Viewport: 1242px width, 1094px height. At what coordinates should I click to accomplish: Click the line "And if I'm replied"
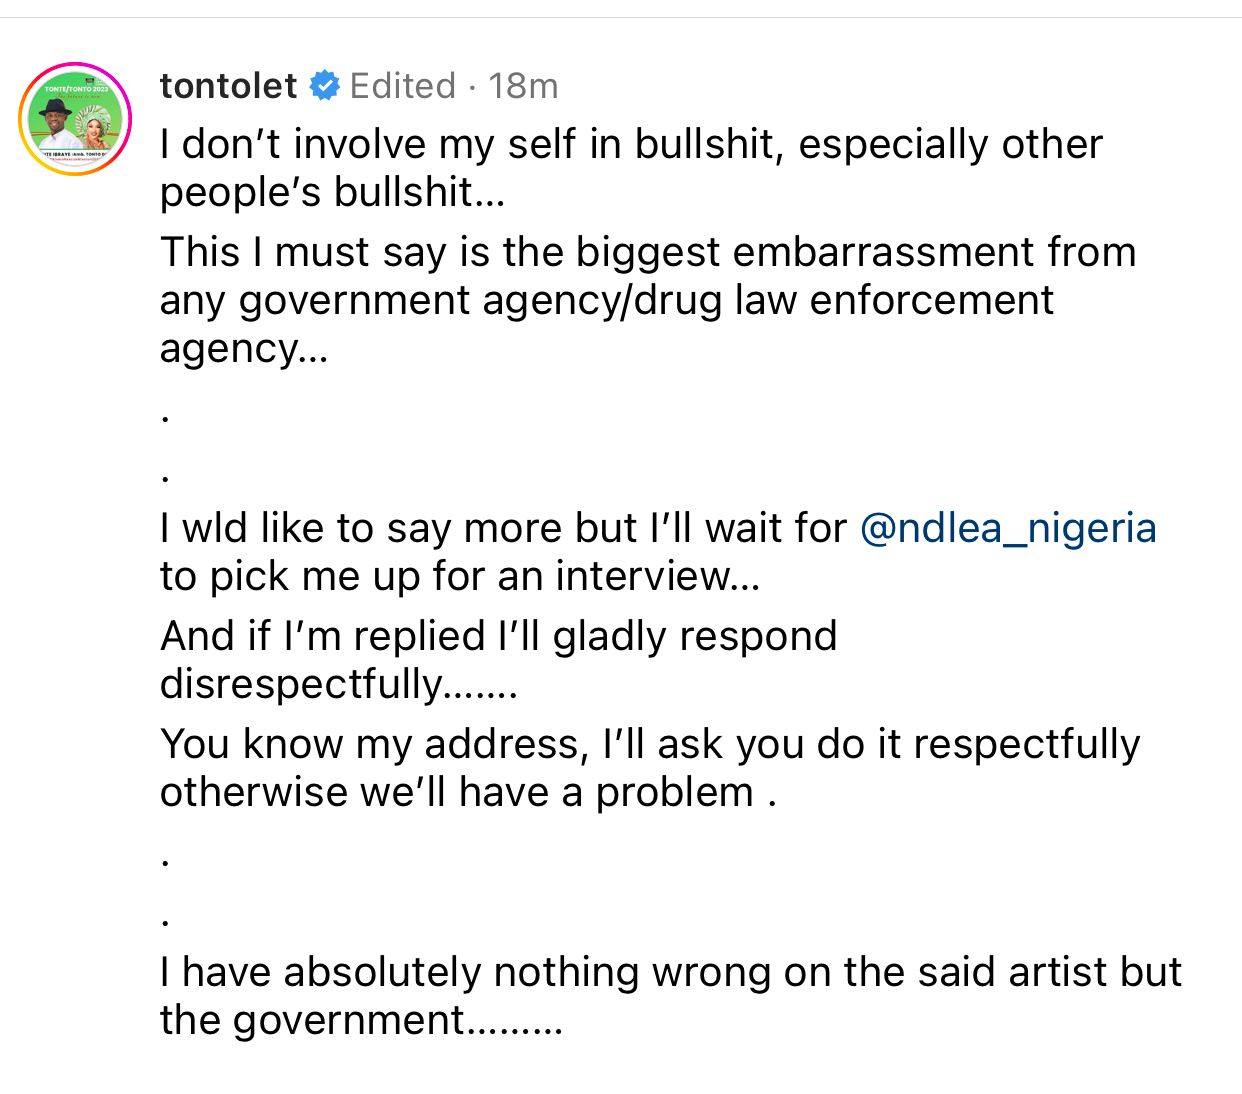point(498,636)
